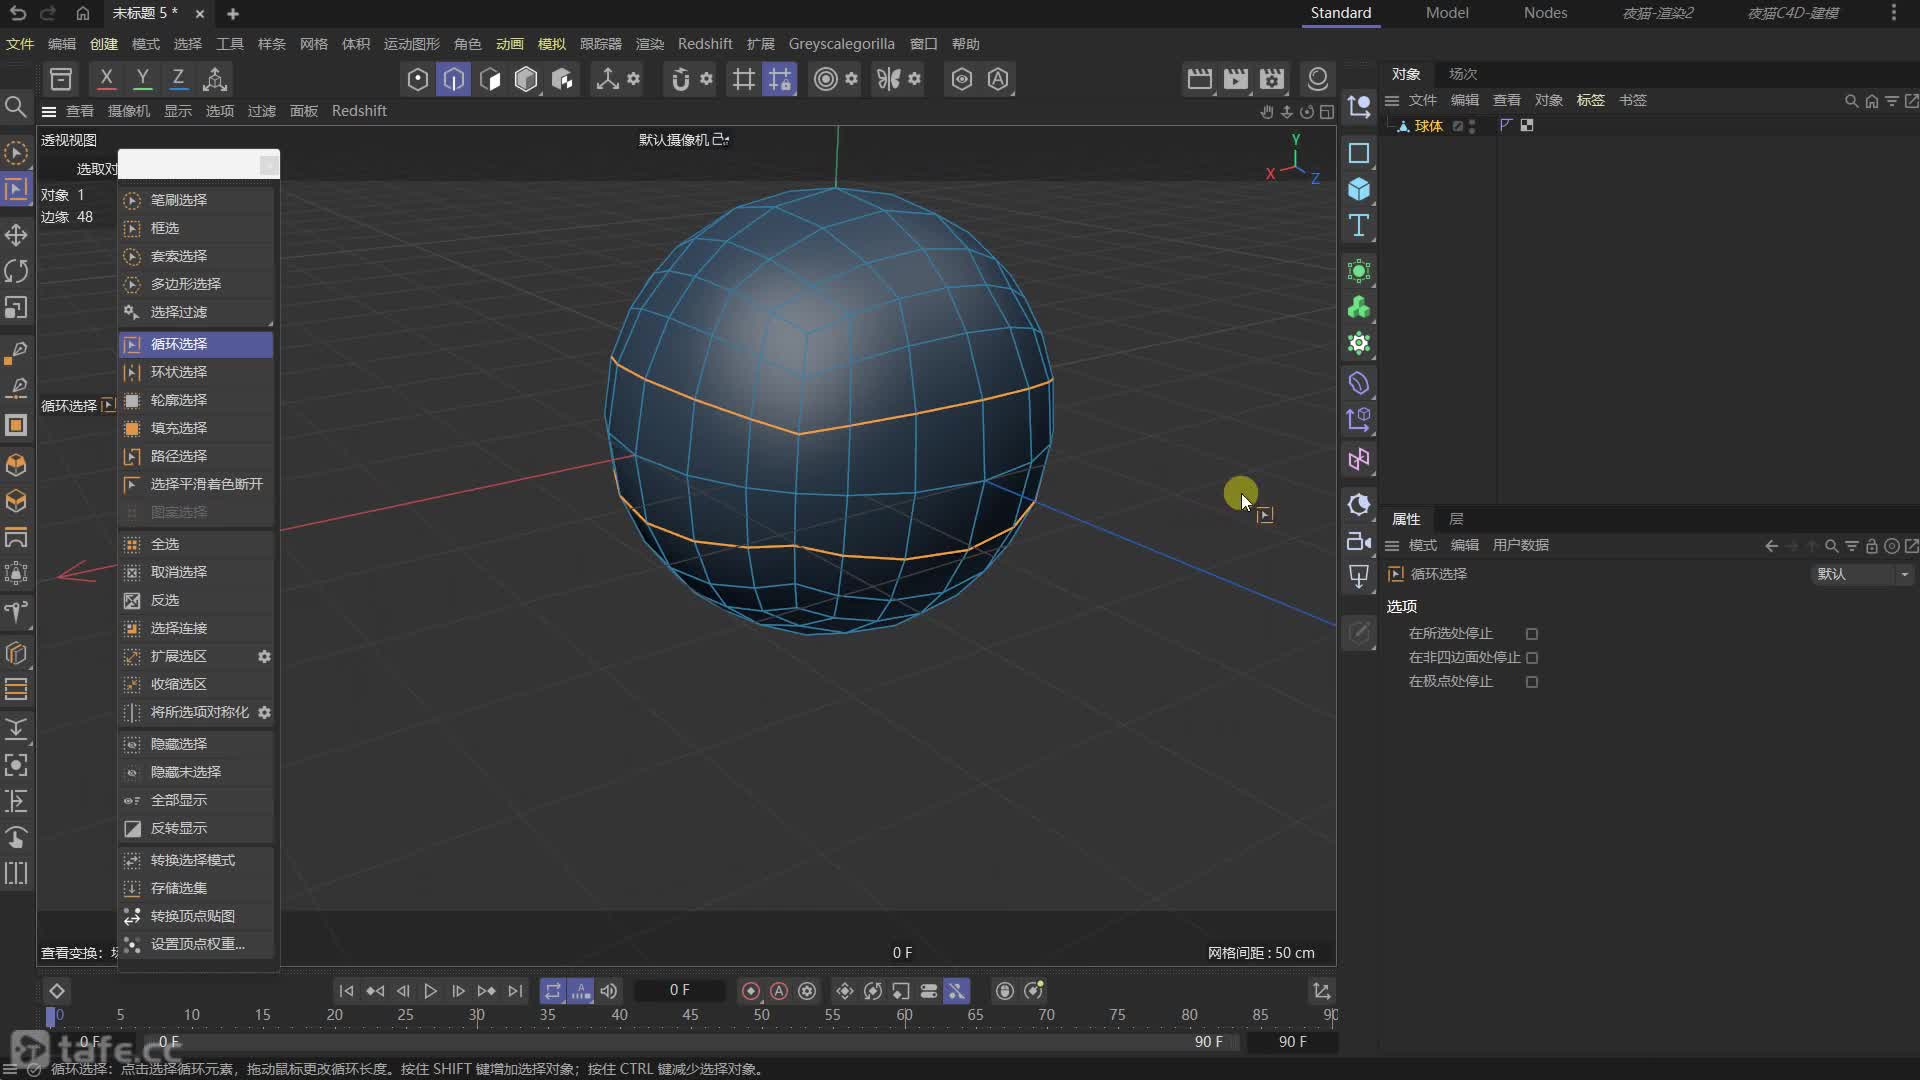The width and height of the screenshot is (1920, 1080).
Task: Toggle the X axis lock icon
Action: click(x=106, y=78)
